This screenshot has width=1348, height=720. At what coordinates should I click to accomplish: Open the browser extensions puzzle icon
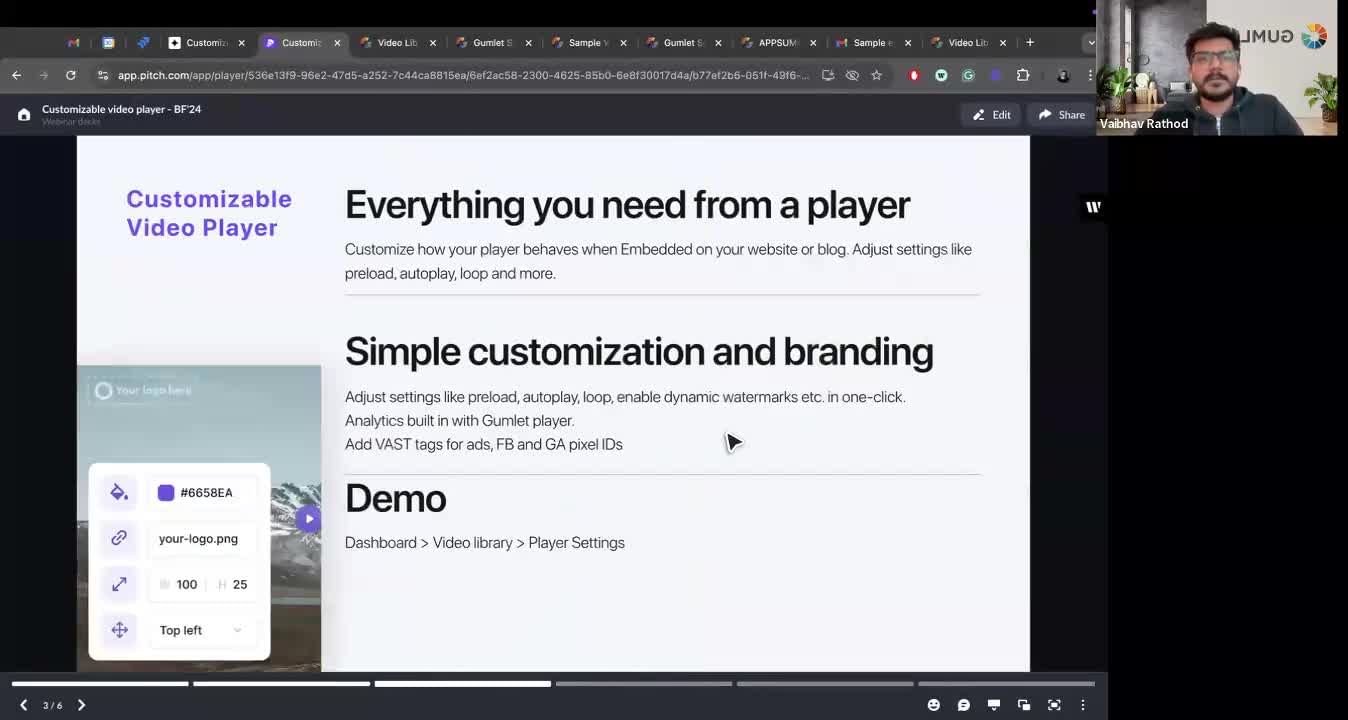click(x=1023, y=75)
